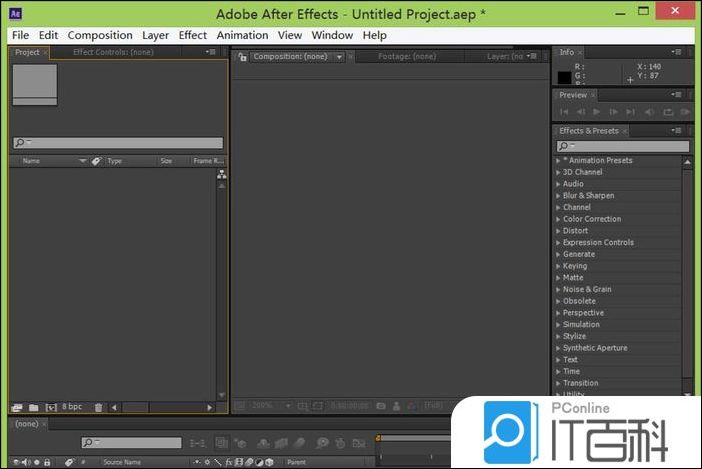702x469 pixels.
Task: Open the Composition (none) viewer dropdown
Action: point(339,57)
